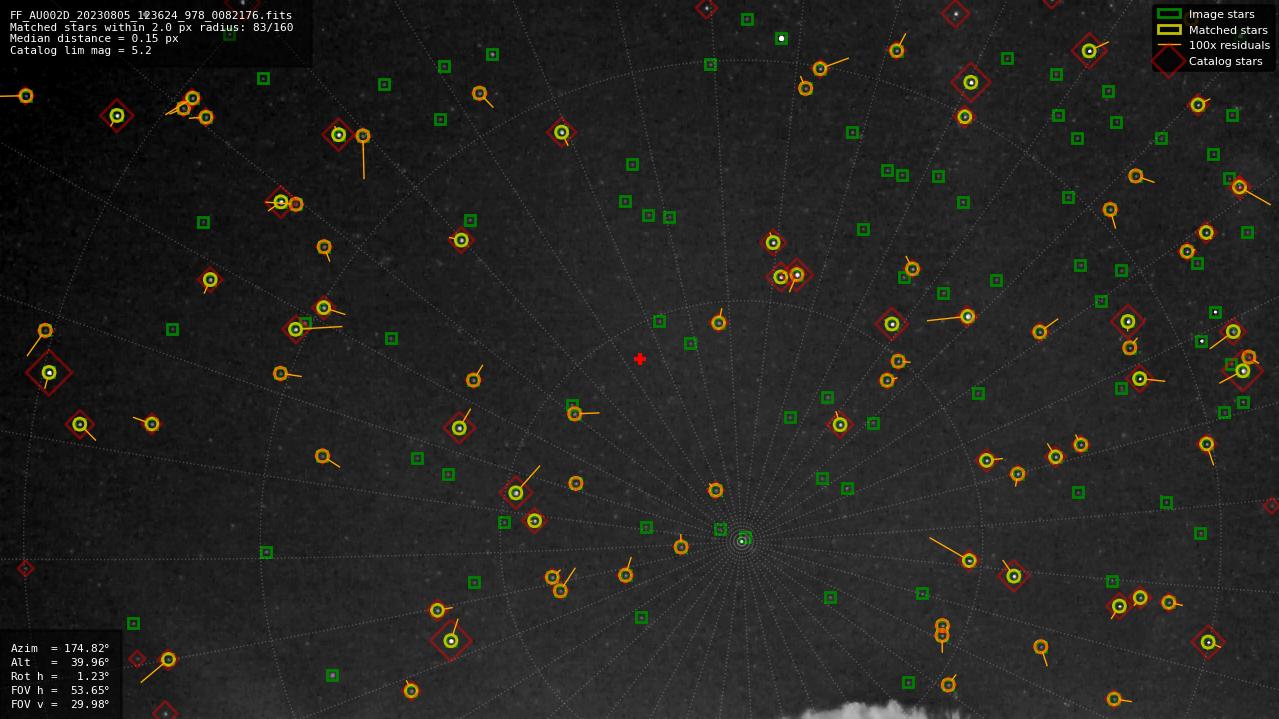Click the 'FOV h = 53.65°' value
This screenshot has width=1279, height=719.
(x=60, y=690)
